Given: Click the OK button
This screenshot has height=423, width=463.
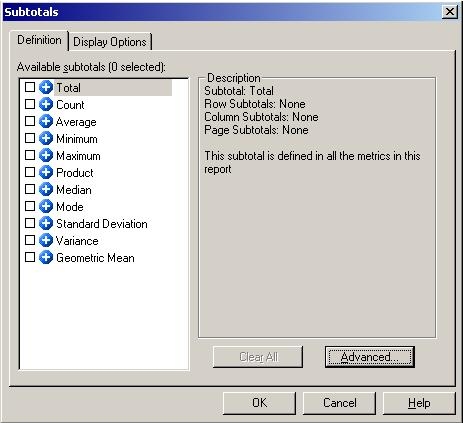Looking at the screenshot, I should point(259,403).
